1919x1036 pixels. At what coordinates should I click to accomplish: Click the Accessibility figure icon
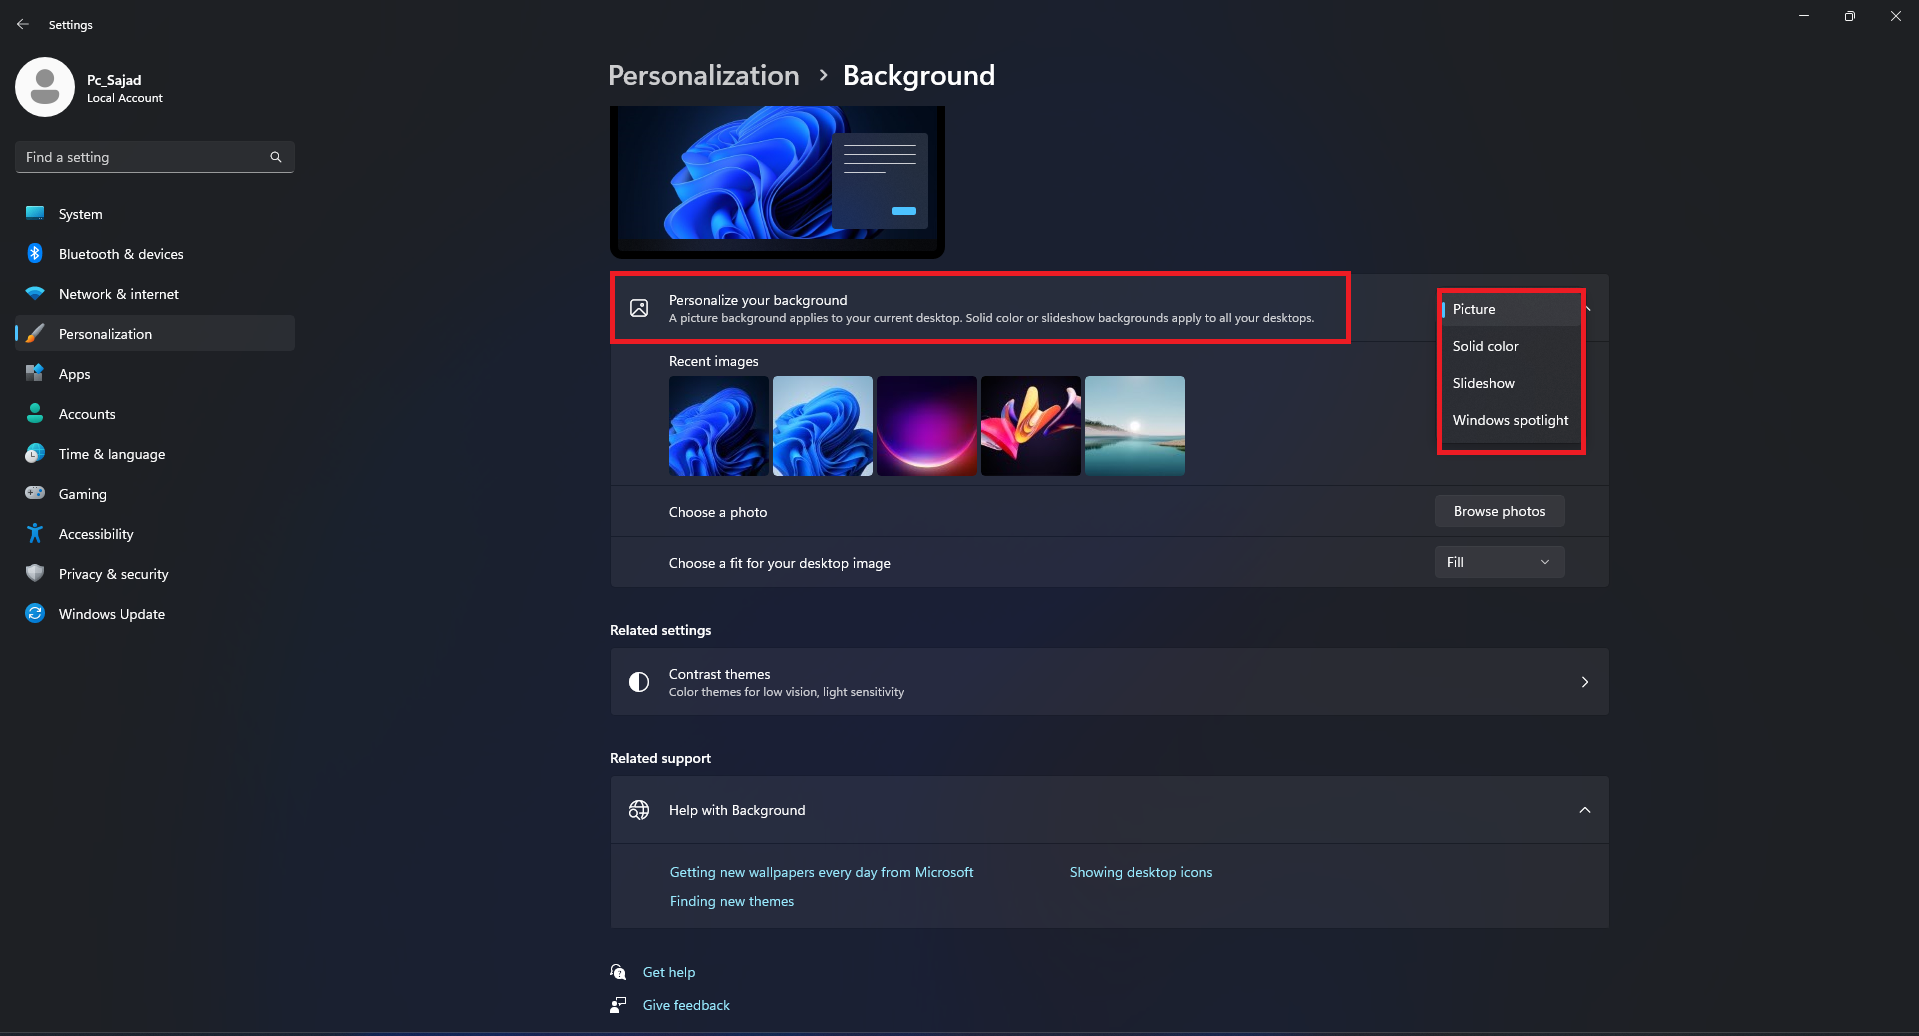(x=35, y=533)
